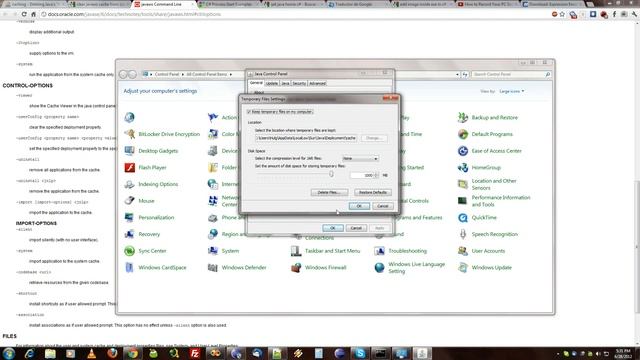The image size is (640, 360).
Task: Expand the Control Panel address bar dropdown
Action: click(x=457, y=74)
